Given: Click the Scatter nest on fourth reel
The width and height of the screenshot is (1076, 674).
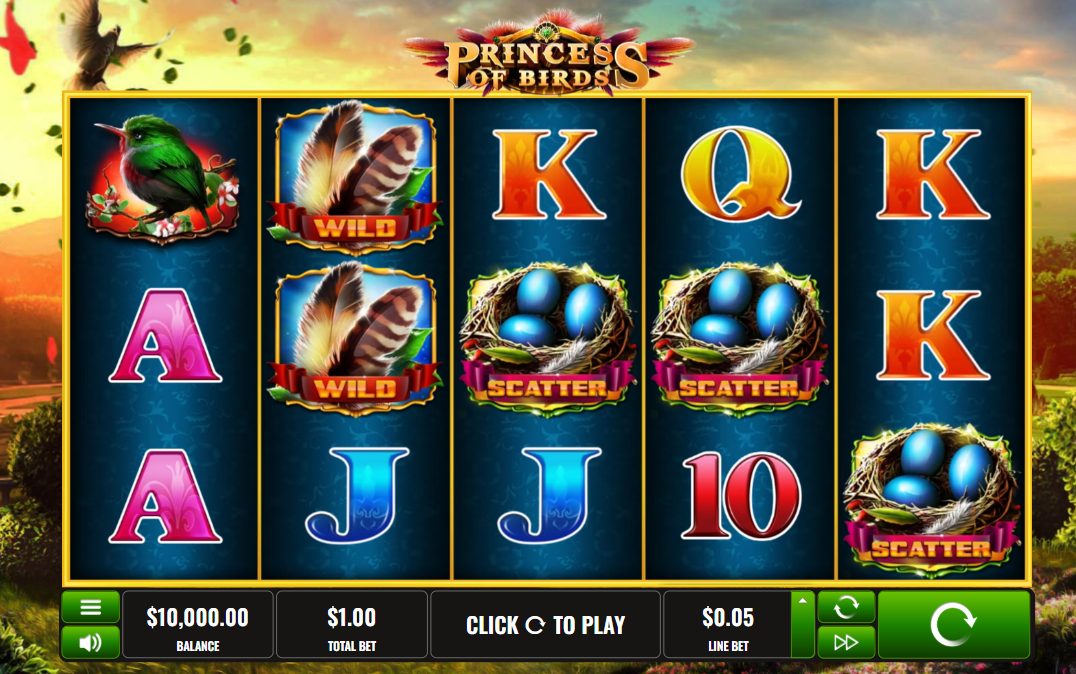Looking at the screenshot, I should [739, 340].
